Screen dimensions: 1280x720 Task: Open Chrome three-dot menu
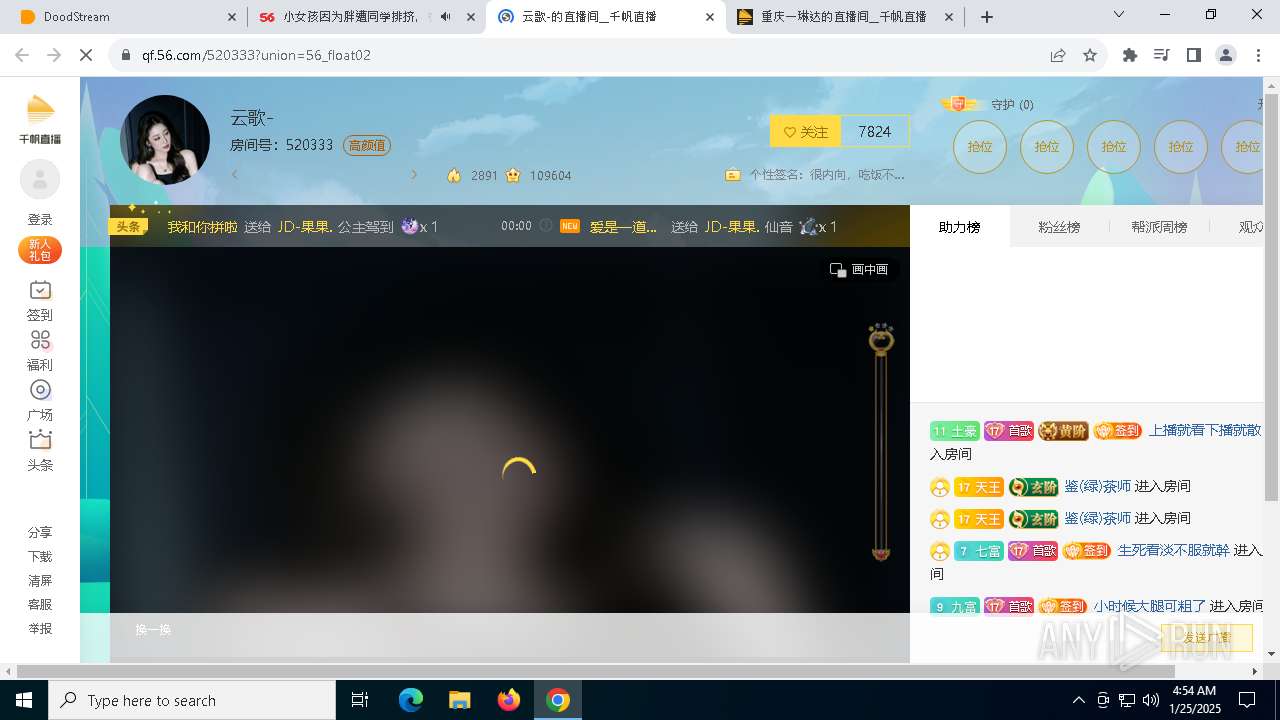[x=1258, y=55]
